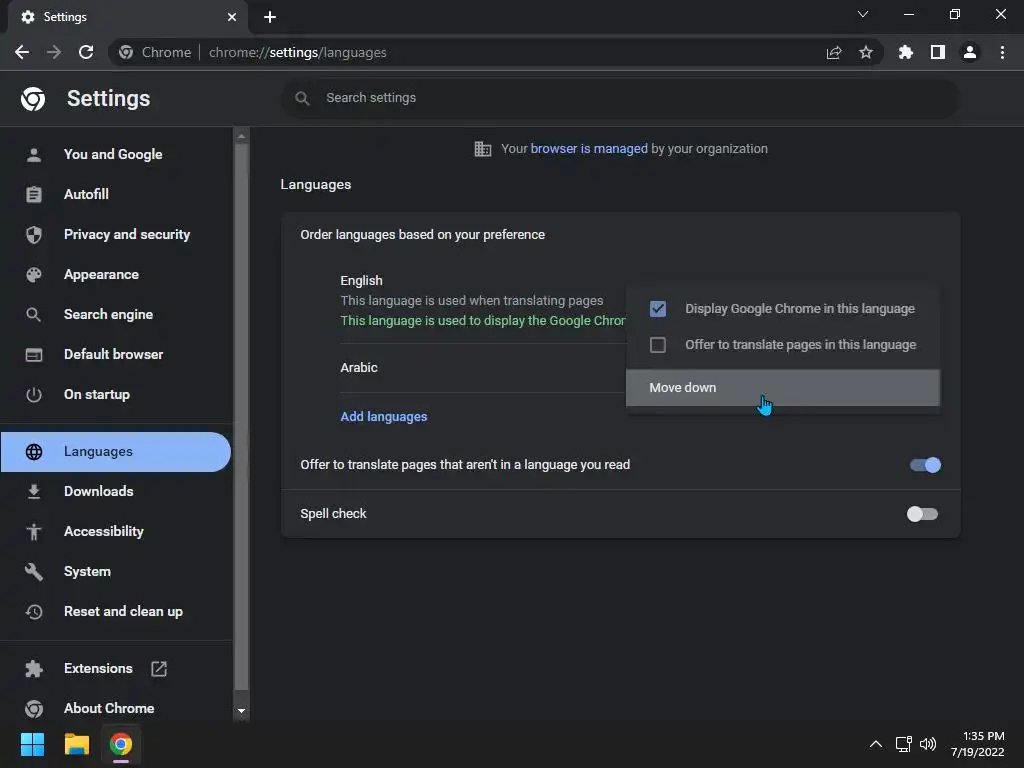Open the Extensions puzzle icon in toolbar

click(905, 52)
